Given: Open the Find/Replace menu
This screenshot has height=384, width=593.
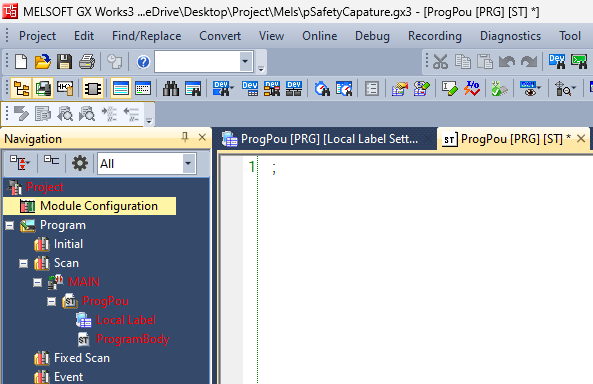Looking at the screenshot, I should point(146,36).
